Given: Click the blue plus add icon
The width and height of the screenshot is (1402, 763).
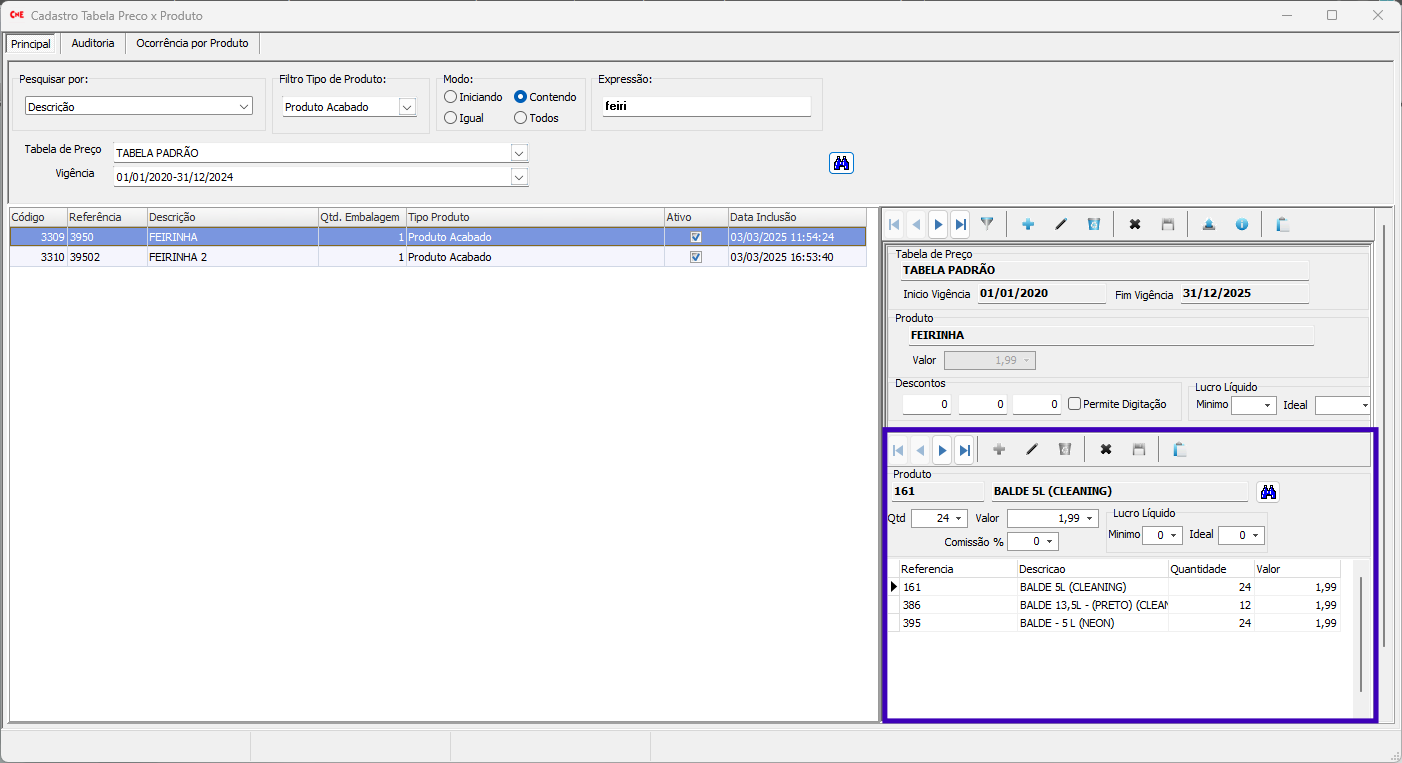Looking at the screenshot, I should pos(1027,224).
